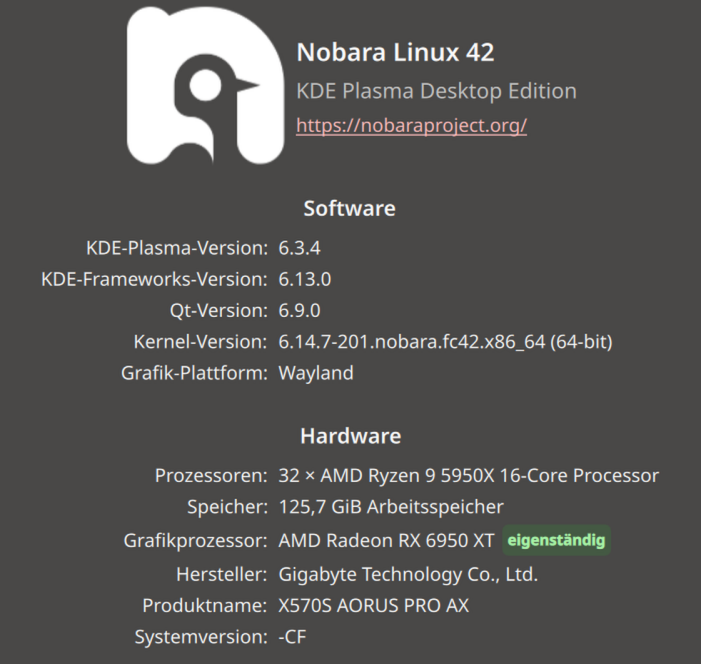This screenshot has height=664, width=701.
Task: Click KDE Plasma Desktop Edition subtitle
Action: (436, 91)
